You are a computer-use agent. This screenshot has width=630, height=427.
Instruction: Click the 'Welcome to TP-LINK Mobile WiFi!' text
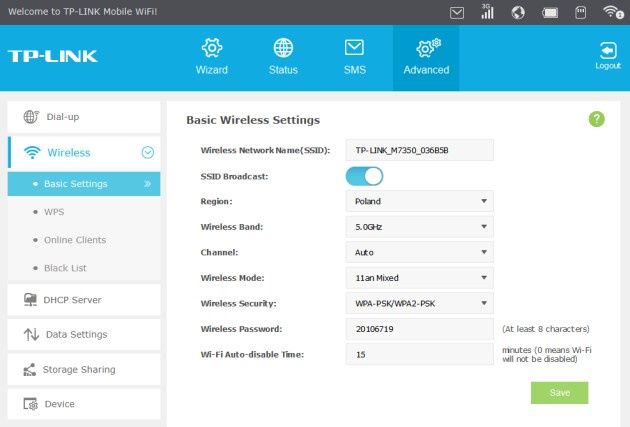[x=83, y=12]
